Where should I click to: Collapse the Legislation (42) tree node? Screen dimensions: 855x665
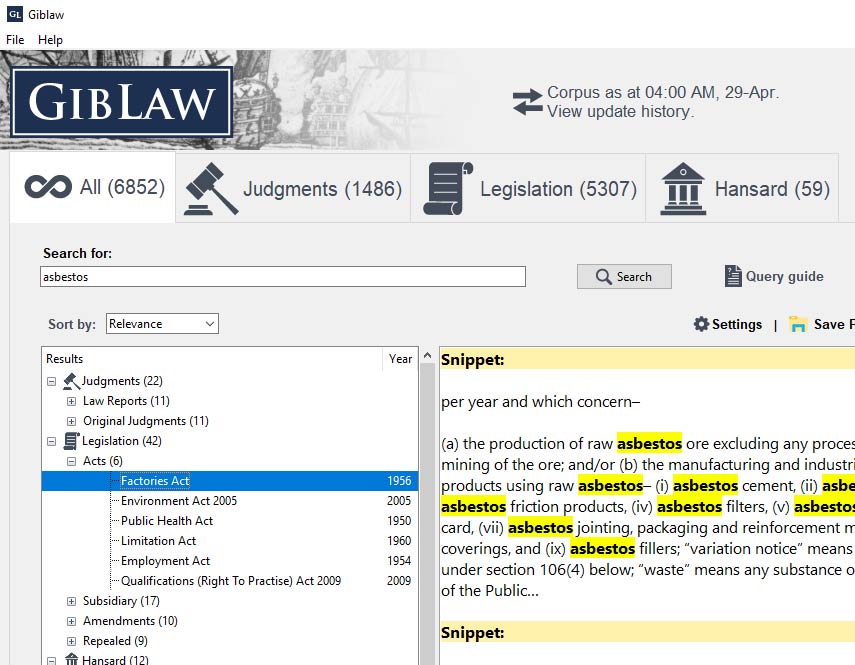51,441
